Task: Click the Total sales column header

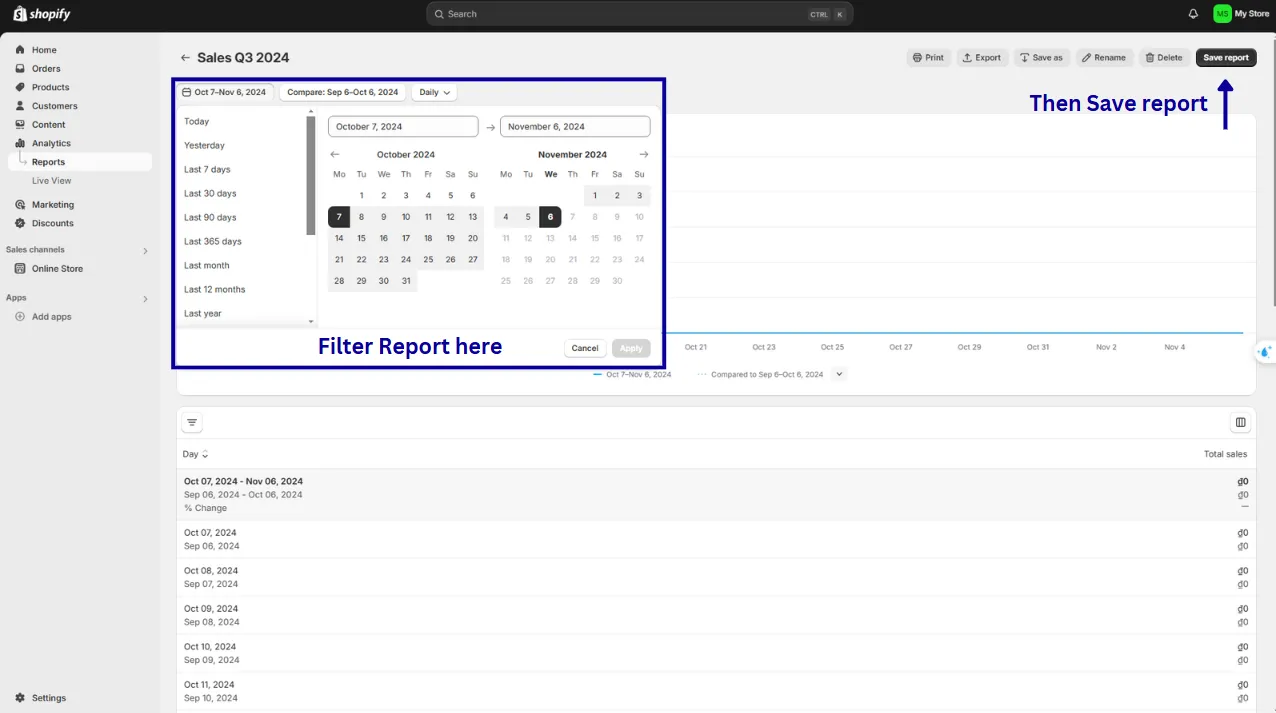Action: click(1225, 454)
